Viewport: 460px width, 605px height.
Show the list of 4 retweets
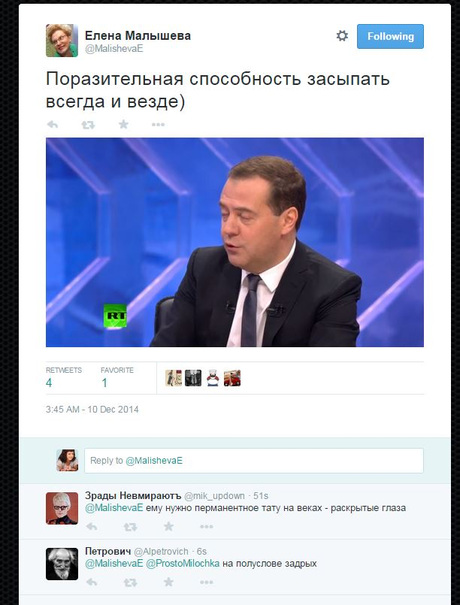tap(64, 378)
